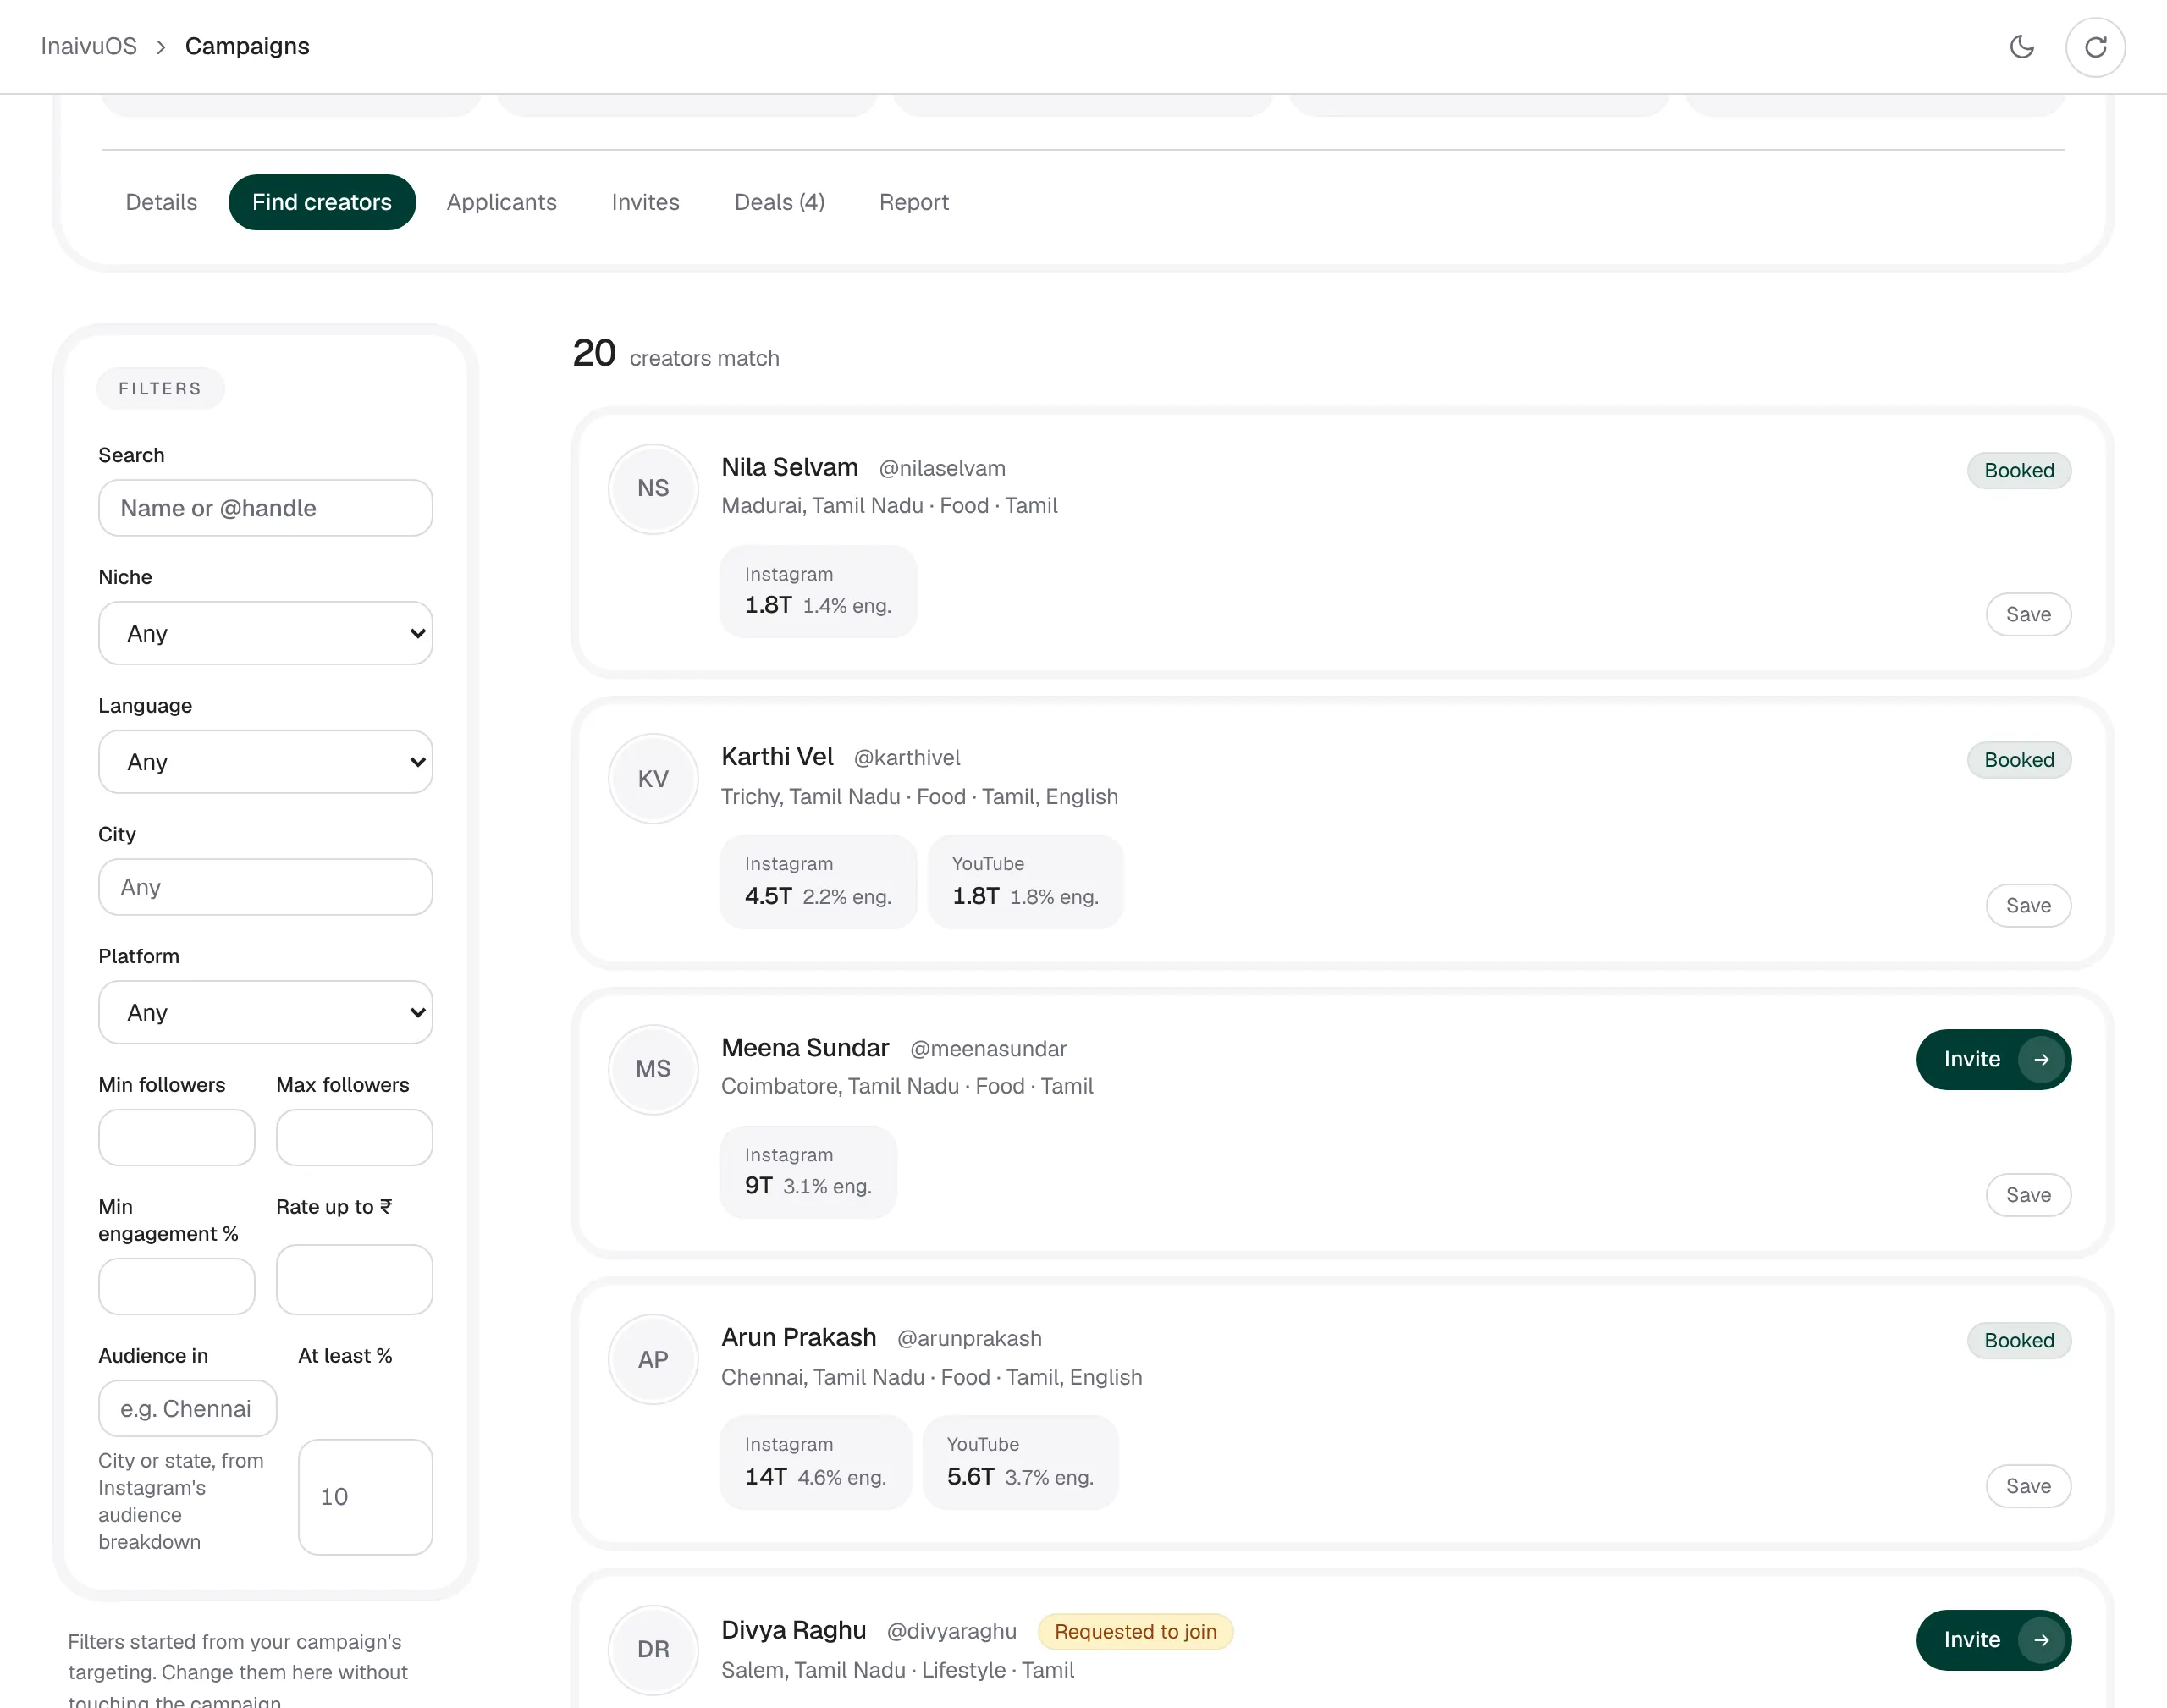
Task: Save Meena Sundar's profile
Action: pyautogui.click(x=2027, y=1195)
